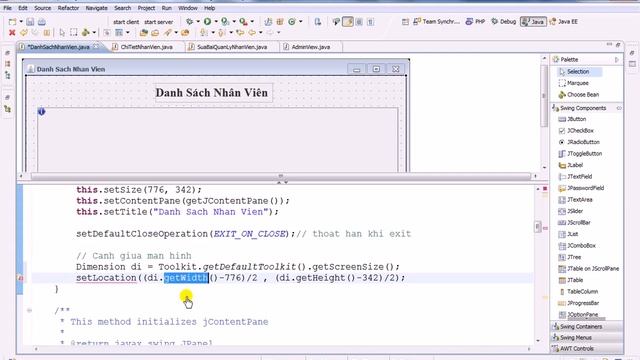Select the JButton palette item
The height and width of the screenshot is (360, 640).
tap(572, 119)
